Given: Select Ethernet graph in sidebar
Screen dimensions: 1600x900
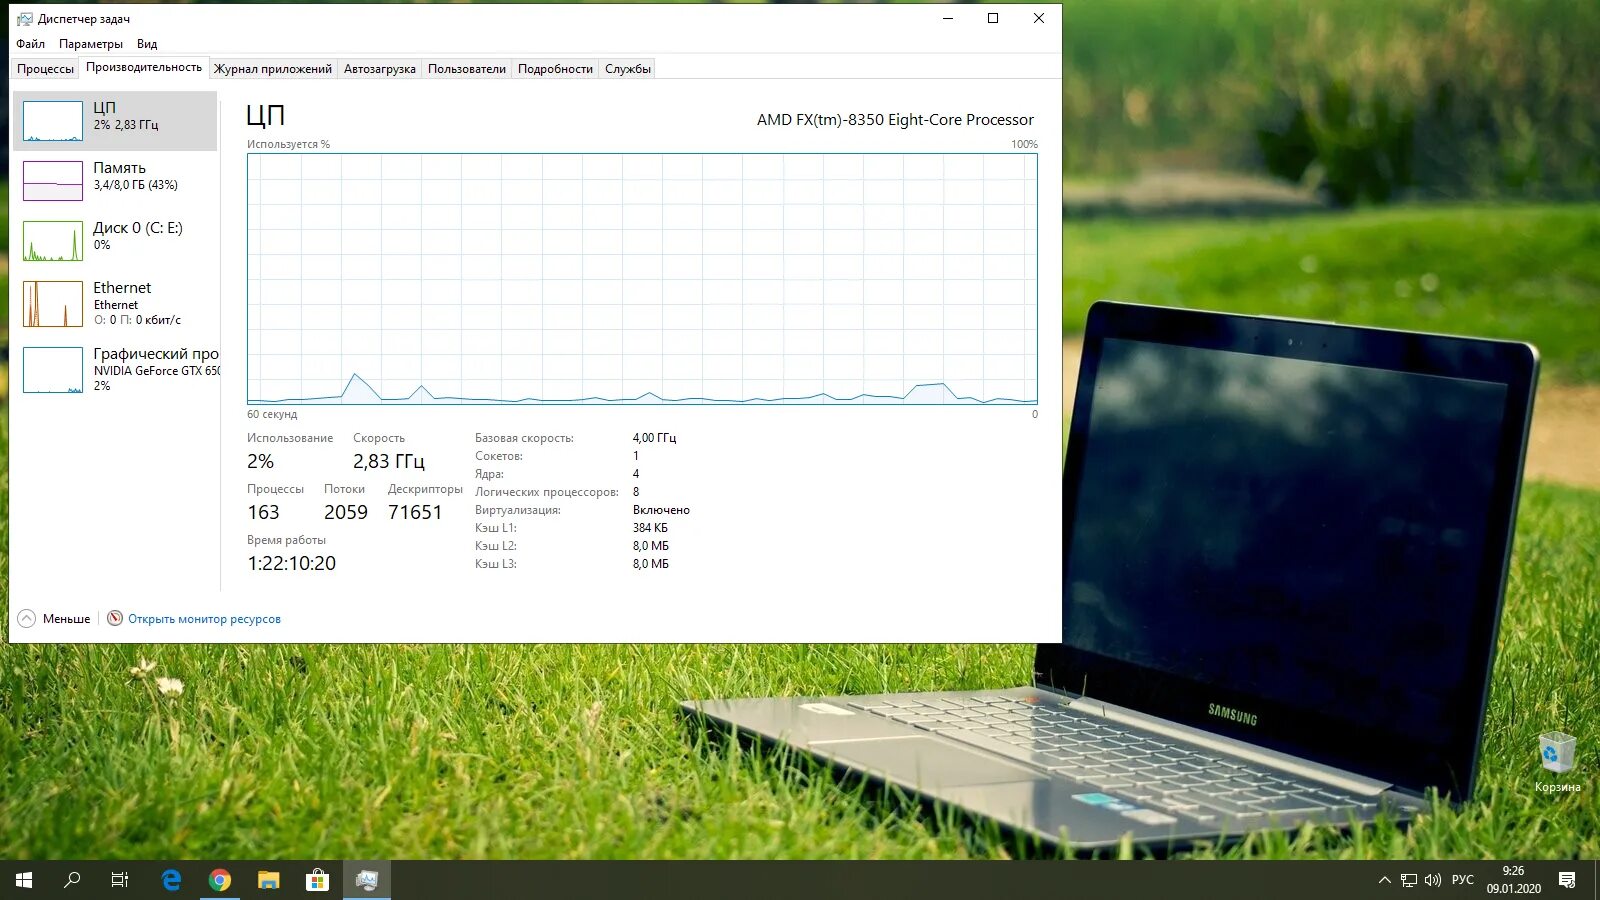Looking at the screenshot, I should pyautogui.click(x=115, y=300).
